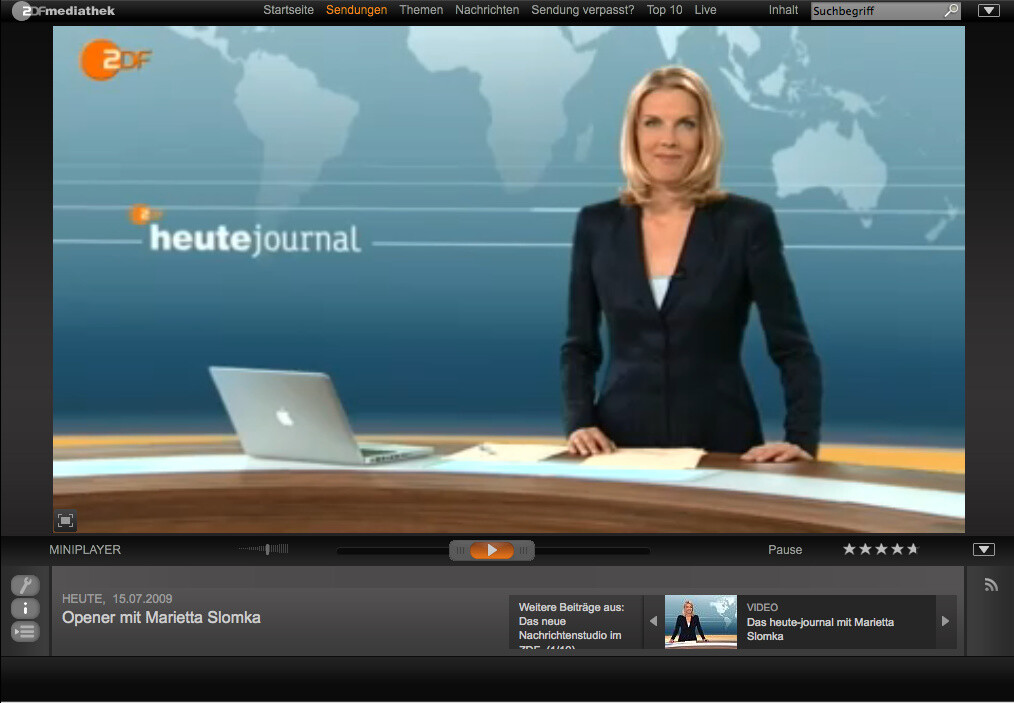Show video info with the i icon

click(x=25, y=609)
